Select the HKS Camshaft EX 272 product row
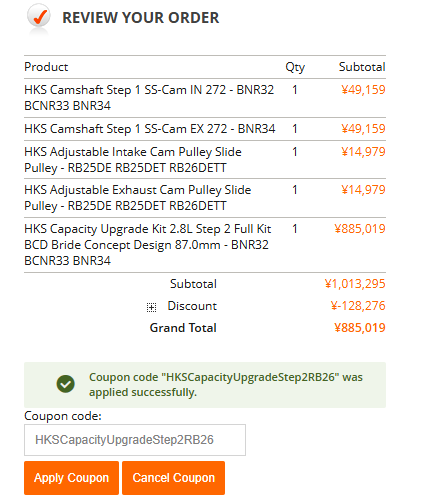This screenshot has width=421, height=496. [205, 129]
